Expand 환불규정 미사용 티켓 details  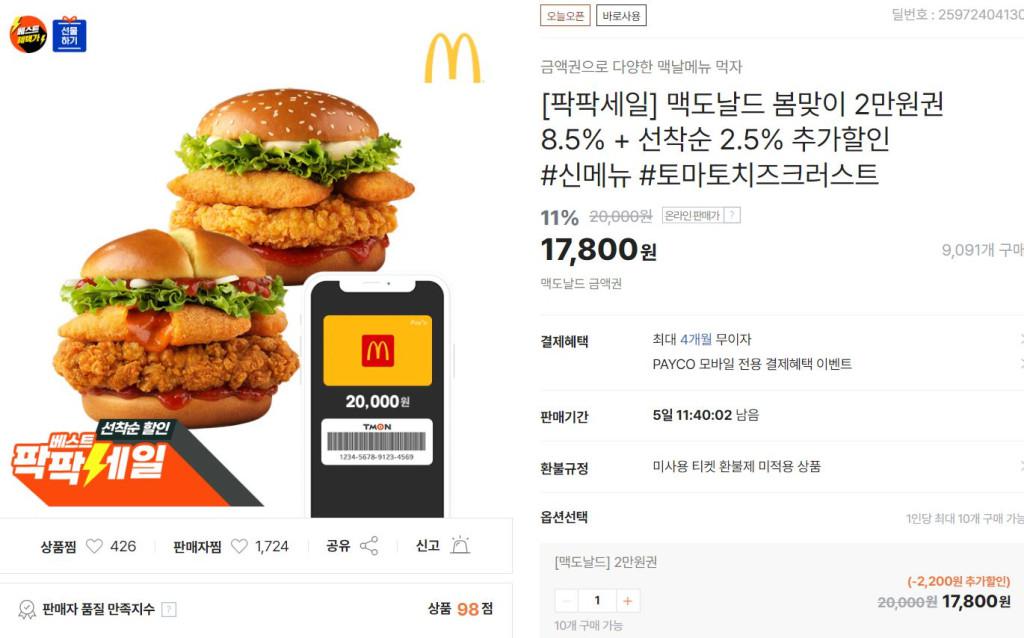coord(1021,466)
